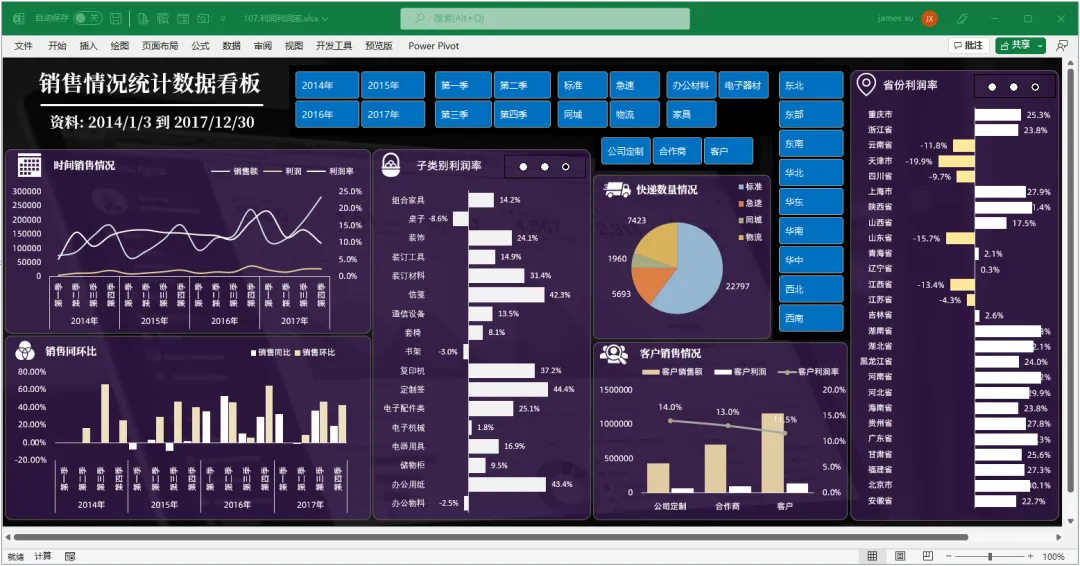Open the JX account avatar
Image resolution: width=1080 pixels, height=566 pixels.
point(929,19)
